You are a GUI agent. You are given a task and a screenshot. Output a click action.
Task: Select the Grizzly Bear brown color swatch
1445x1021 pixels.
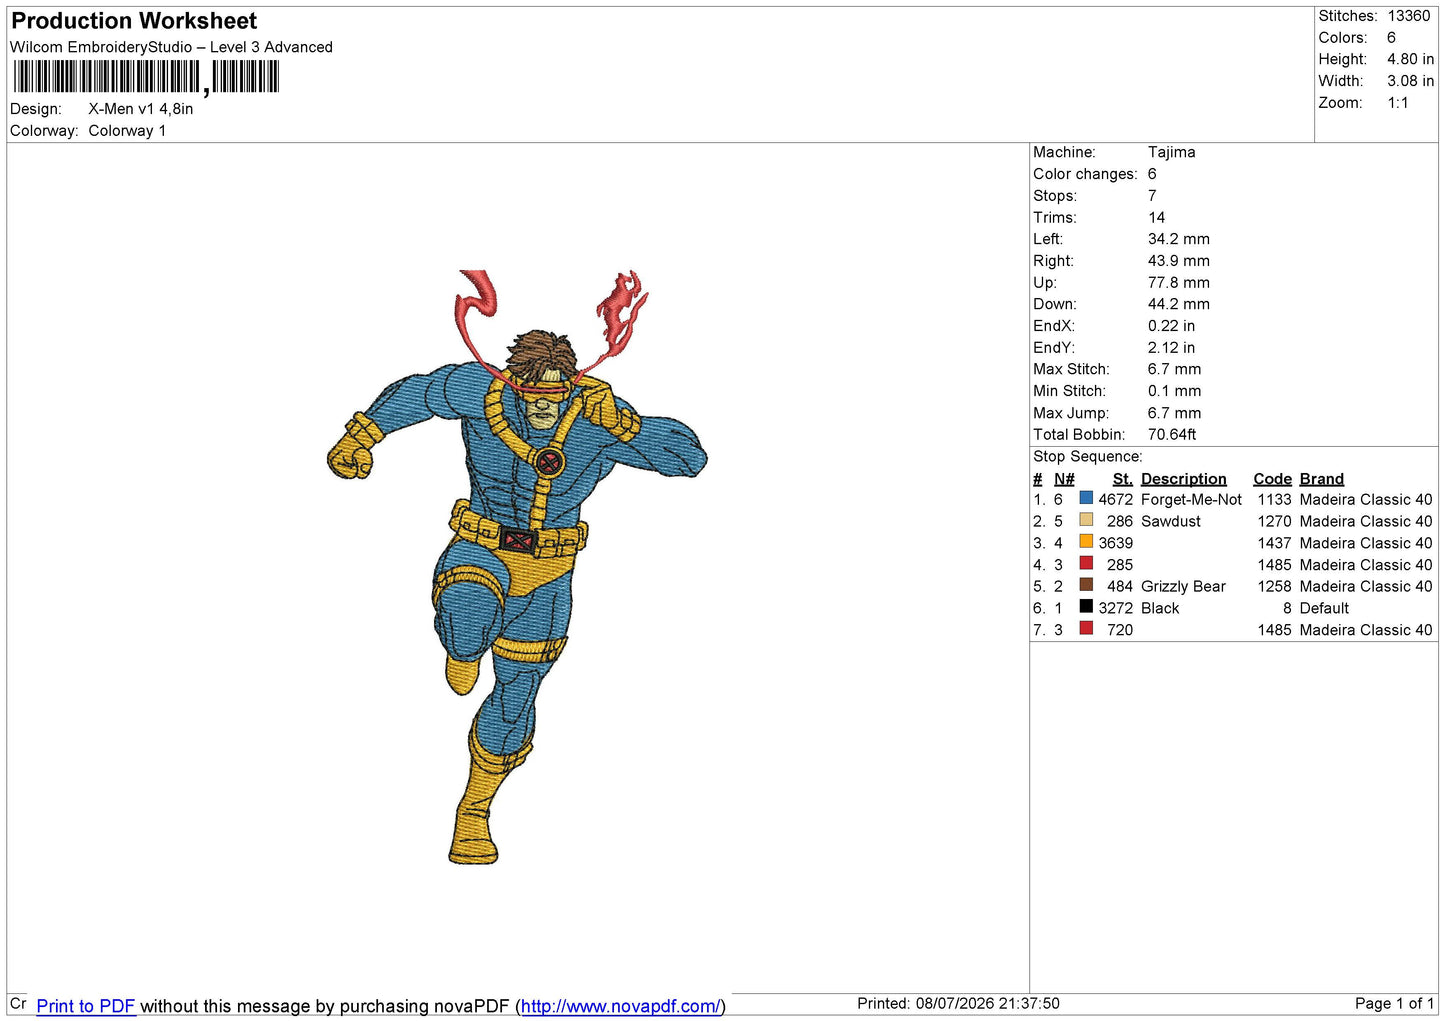click(x=1086, y=585)
